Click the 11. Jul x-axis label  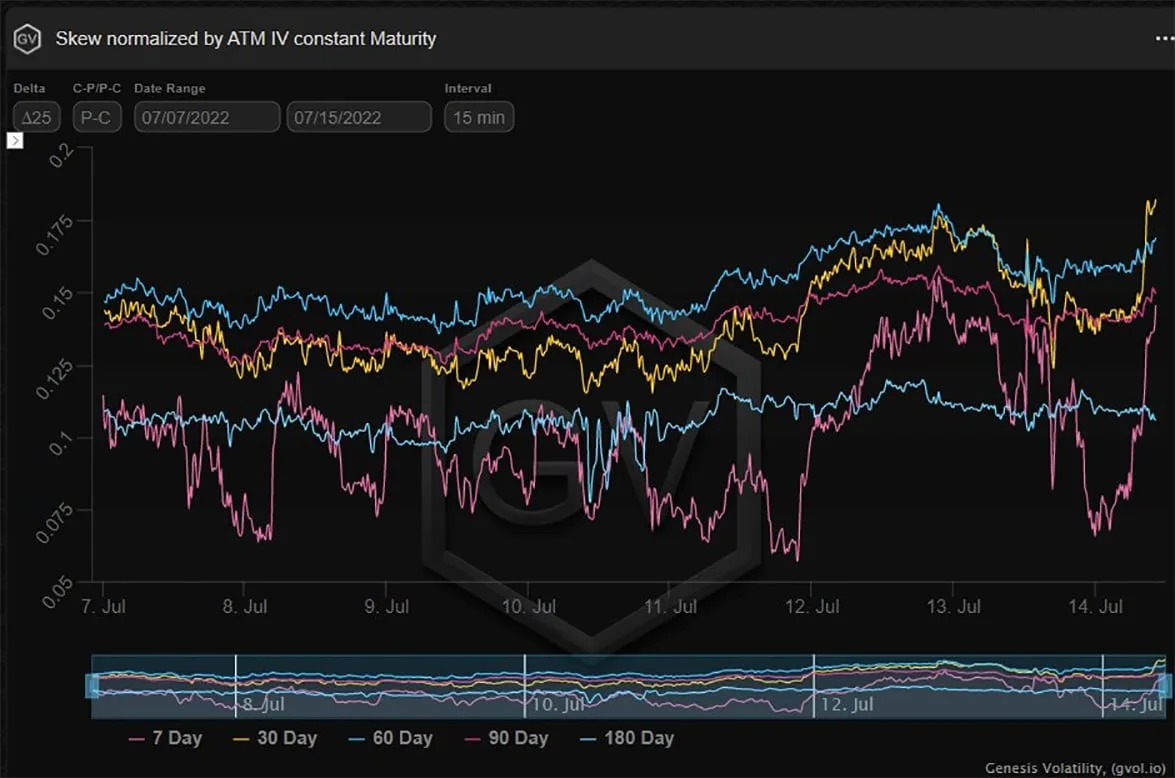tap(670, 606)
